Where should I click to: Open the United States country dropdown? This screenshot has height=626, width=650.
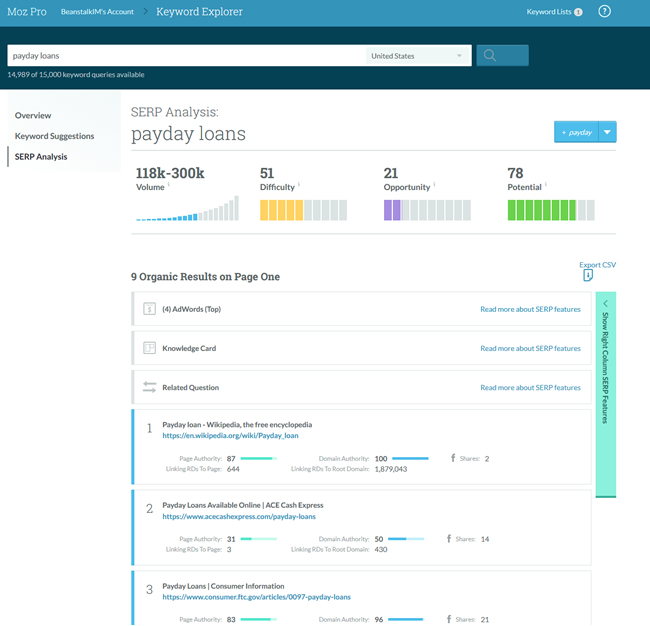coord(417,56)
